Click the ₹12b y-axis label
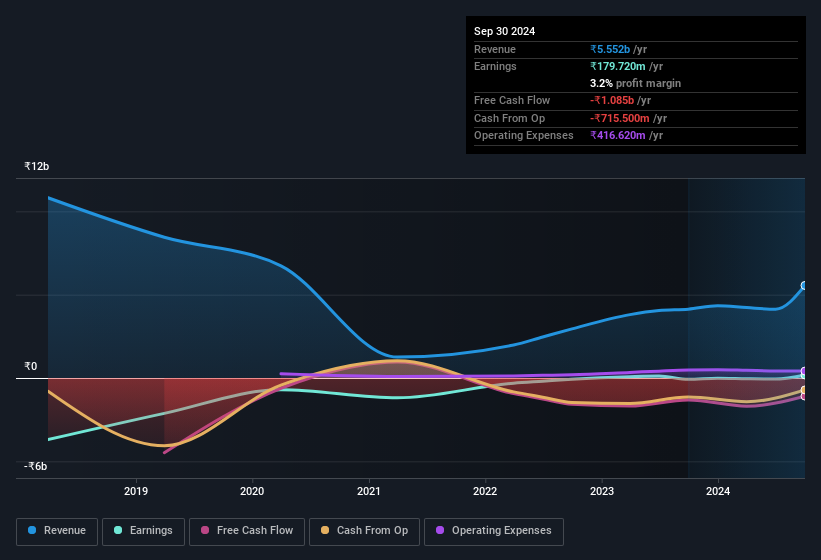 coord(37,166)
